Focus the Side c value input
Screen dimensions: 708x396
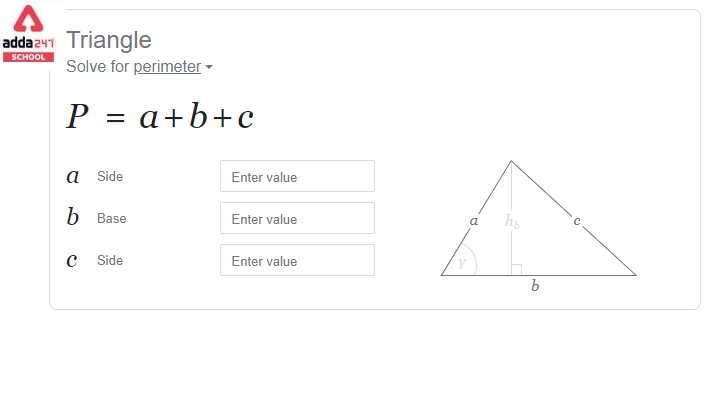(297, 260)
